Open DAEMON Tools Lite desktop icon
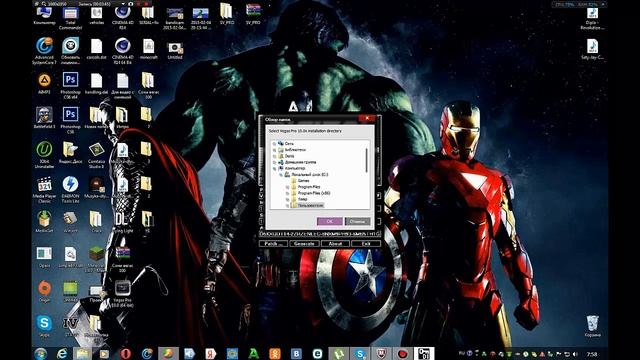The image size is (640, 360). coord(70,190)
